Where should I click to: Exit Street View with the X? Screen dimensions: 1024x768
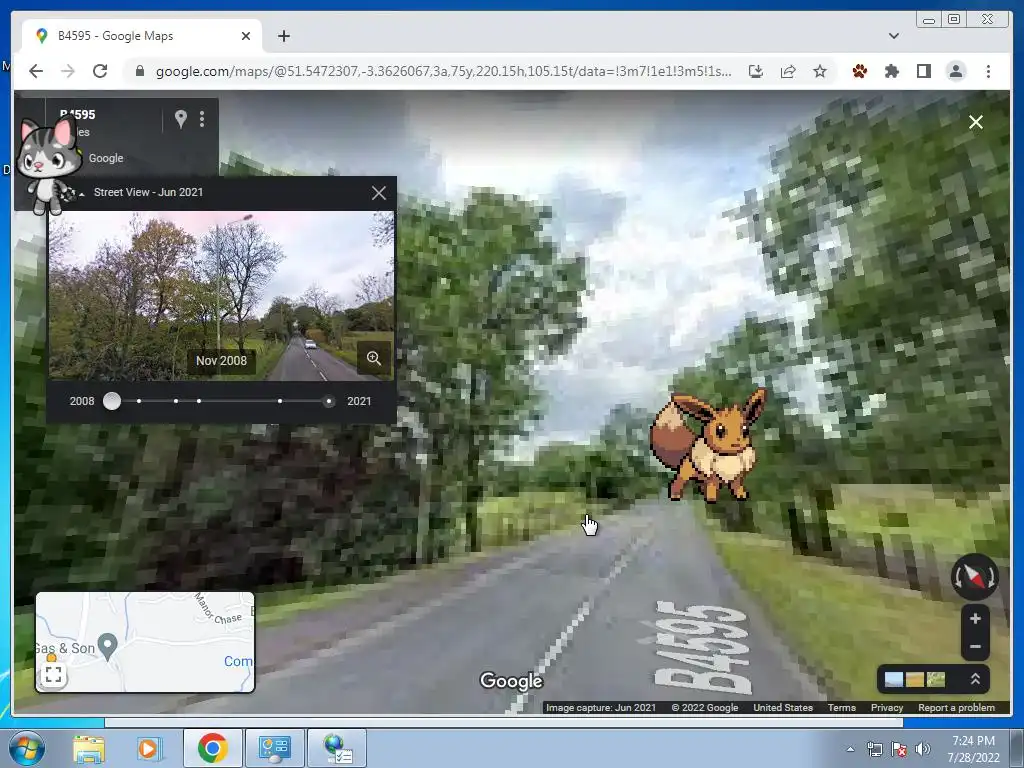976,122
